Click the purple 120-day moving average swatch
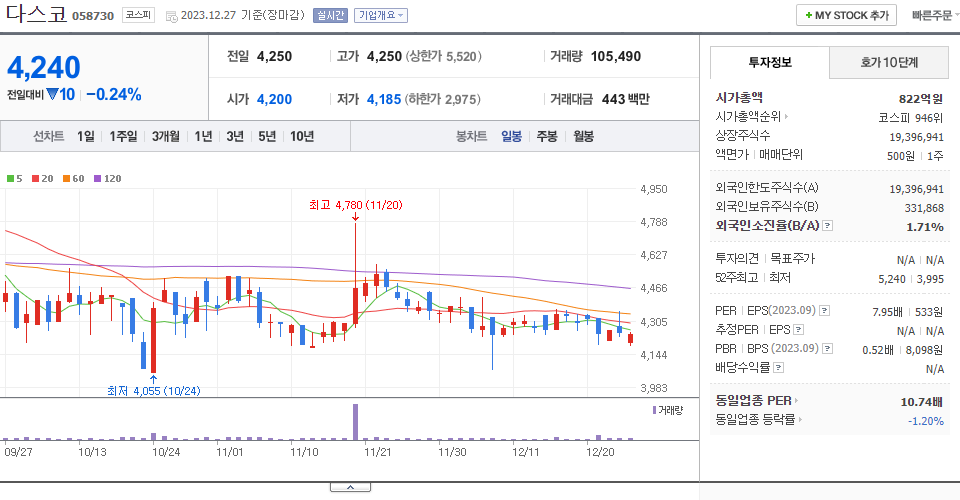The width and height of the screenshot is (960, 500). pos(97,179)
